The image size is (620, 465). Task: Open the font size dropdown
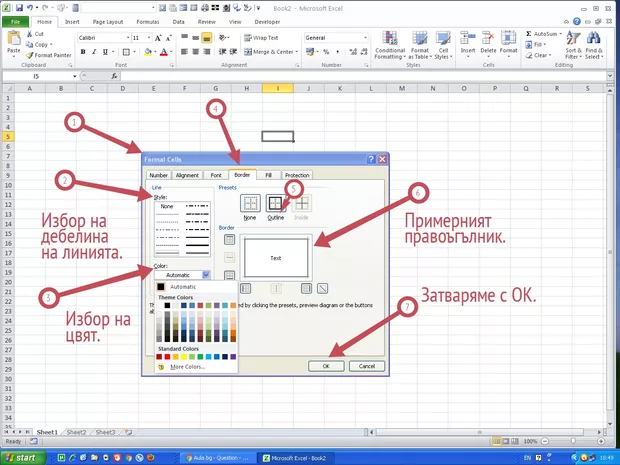[x=149, y=38]
